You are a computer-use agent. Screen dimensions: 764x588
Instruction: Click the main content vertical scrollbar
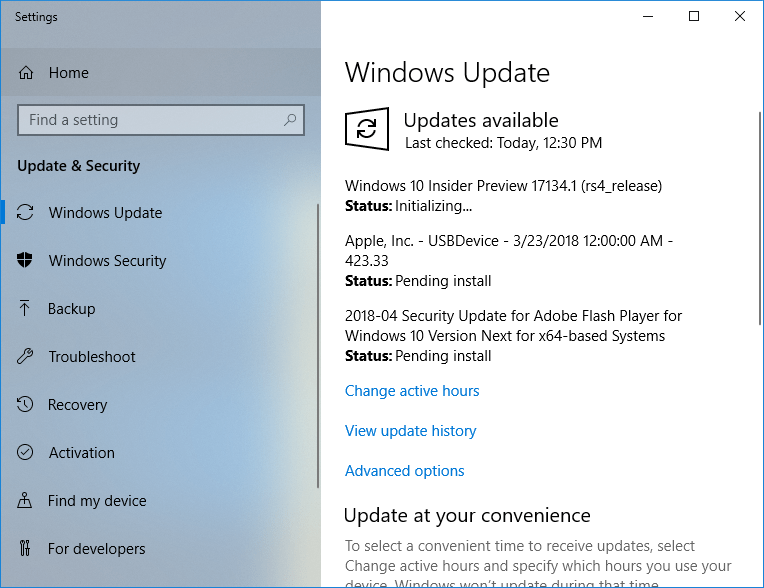coord(760,218)
